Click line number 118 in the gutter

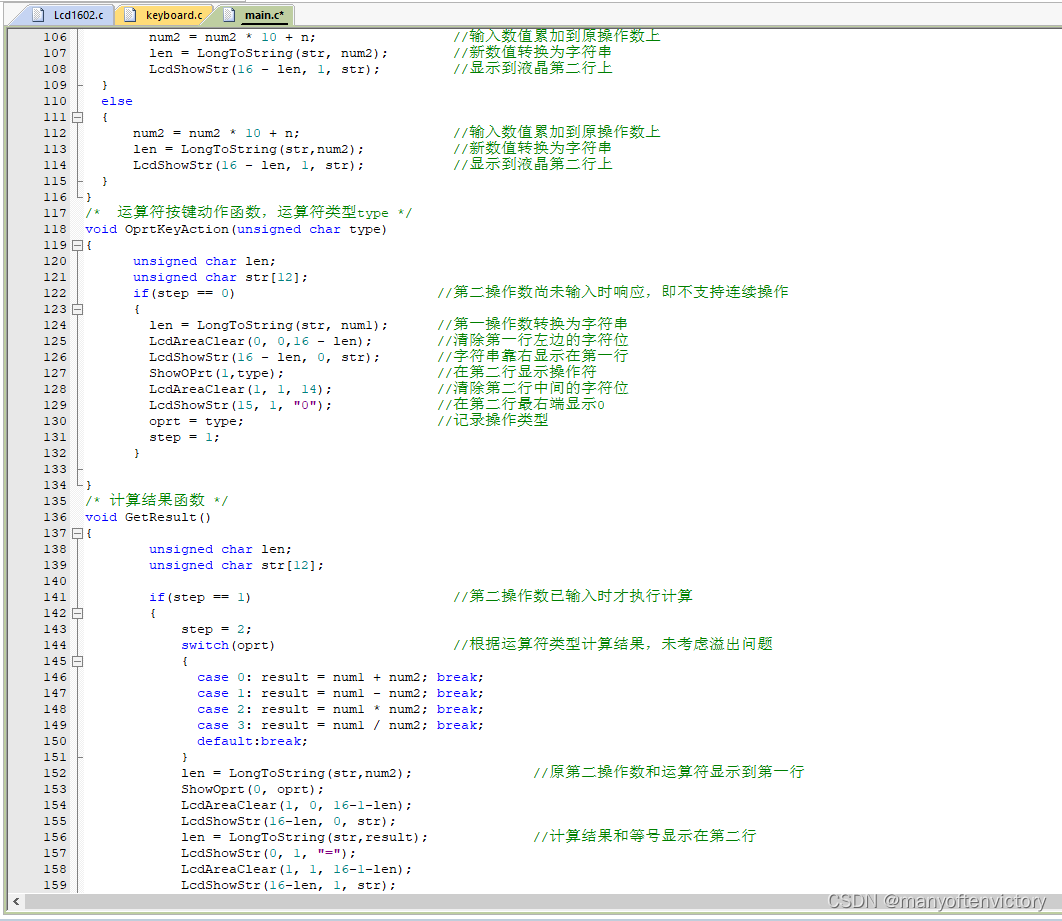pos(55,230)
